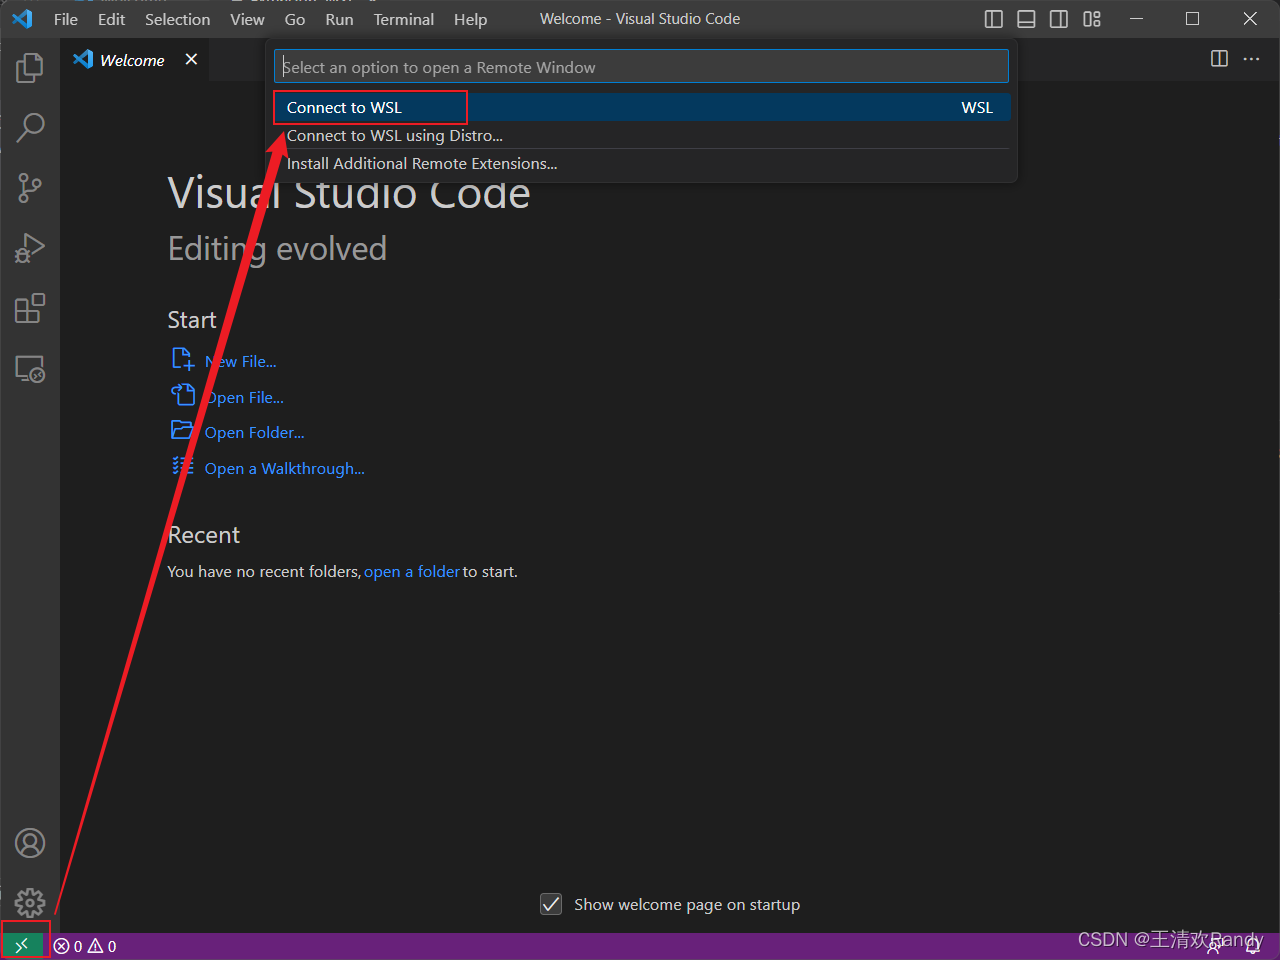Open the Go menu
The image size is (1280, 960).
[x=295, y=19]
